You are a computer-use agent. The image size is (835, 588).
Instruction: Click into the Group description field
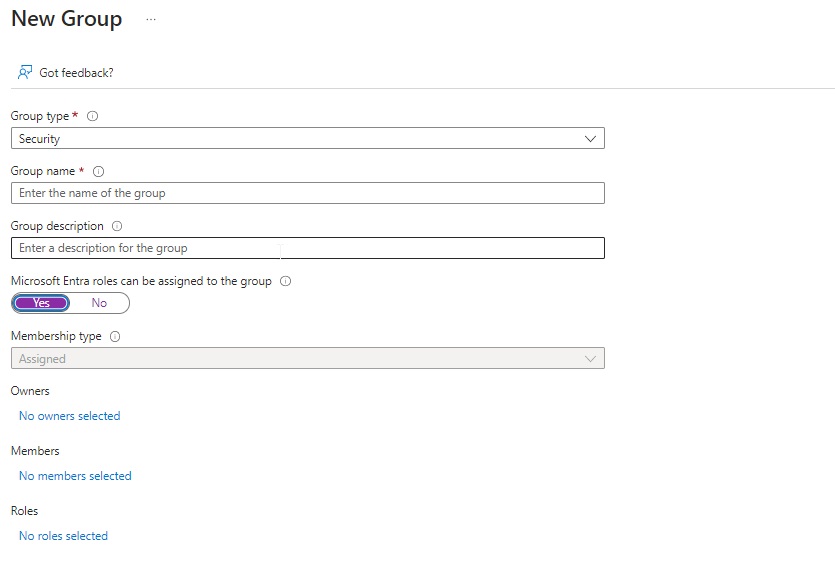point(307,248)
